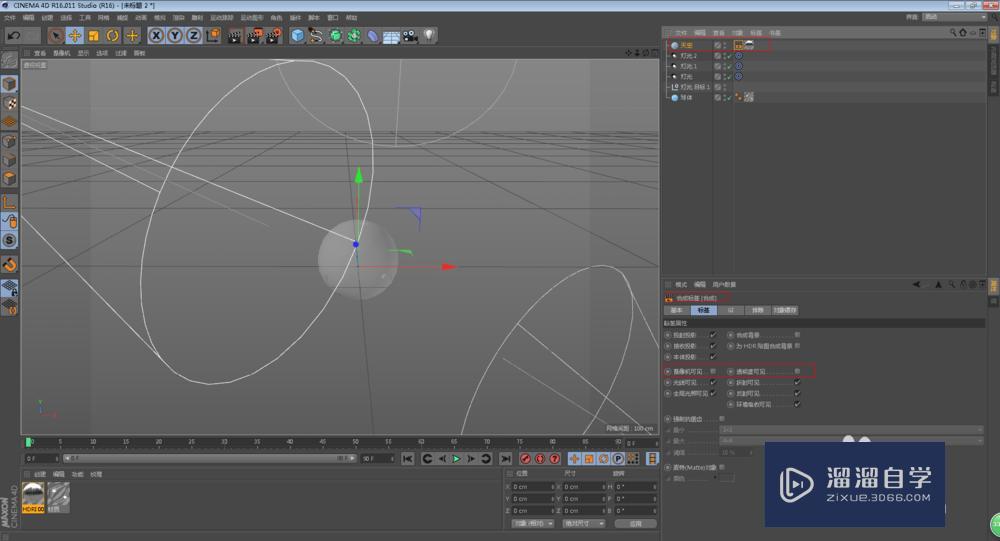Image resolution: width=1000 pixels, height=541 pixels.
Task: Play the animation forward
Action: coord(457,459)
